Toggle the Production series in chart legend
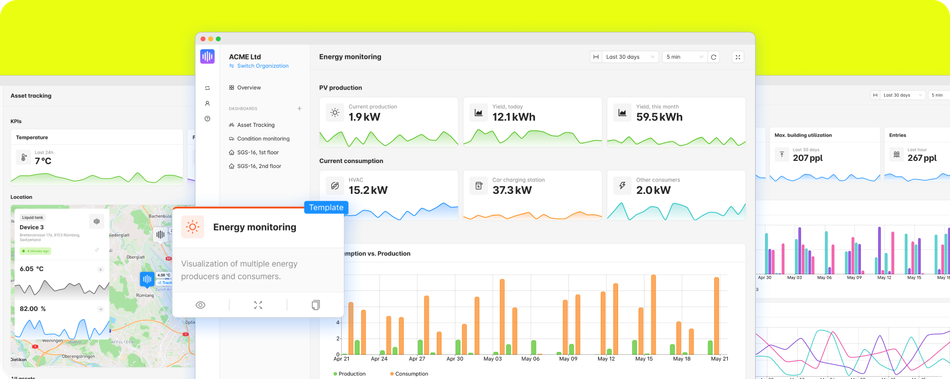This screenshot has height=379, width=950. 350,374
